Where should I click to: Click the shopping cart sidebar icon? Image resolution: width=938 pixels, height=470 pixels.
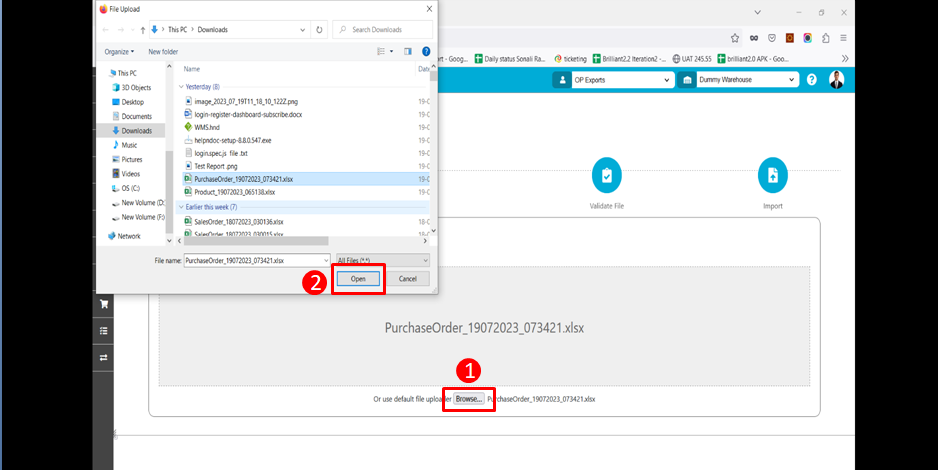[x=103, y=304]
